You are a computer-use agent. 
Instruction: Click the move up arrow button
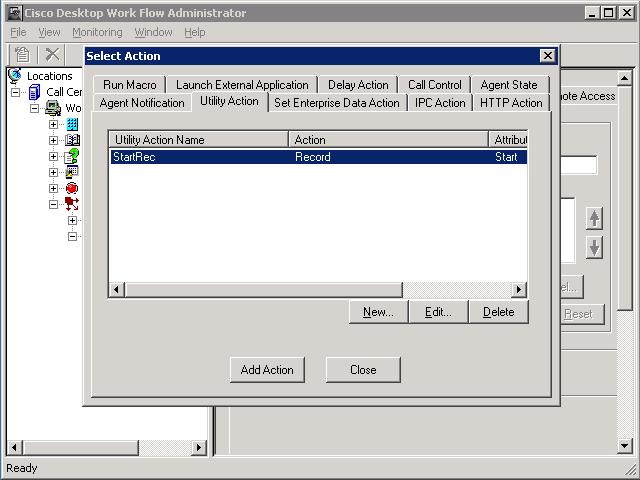[x=594, y=218]
